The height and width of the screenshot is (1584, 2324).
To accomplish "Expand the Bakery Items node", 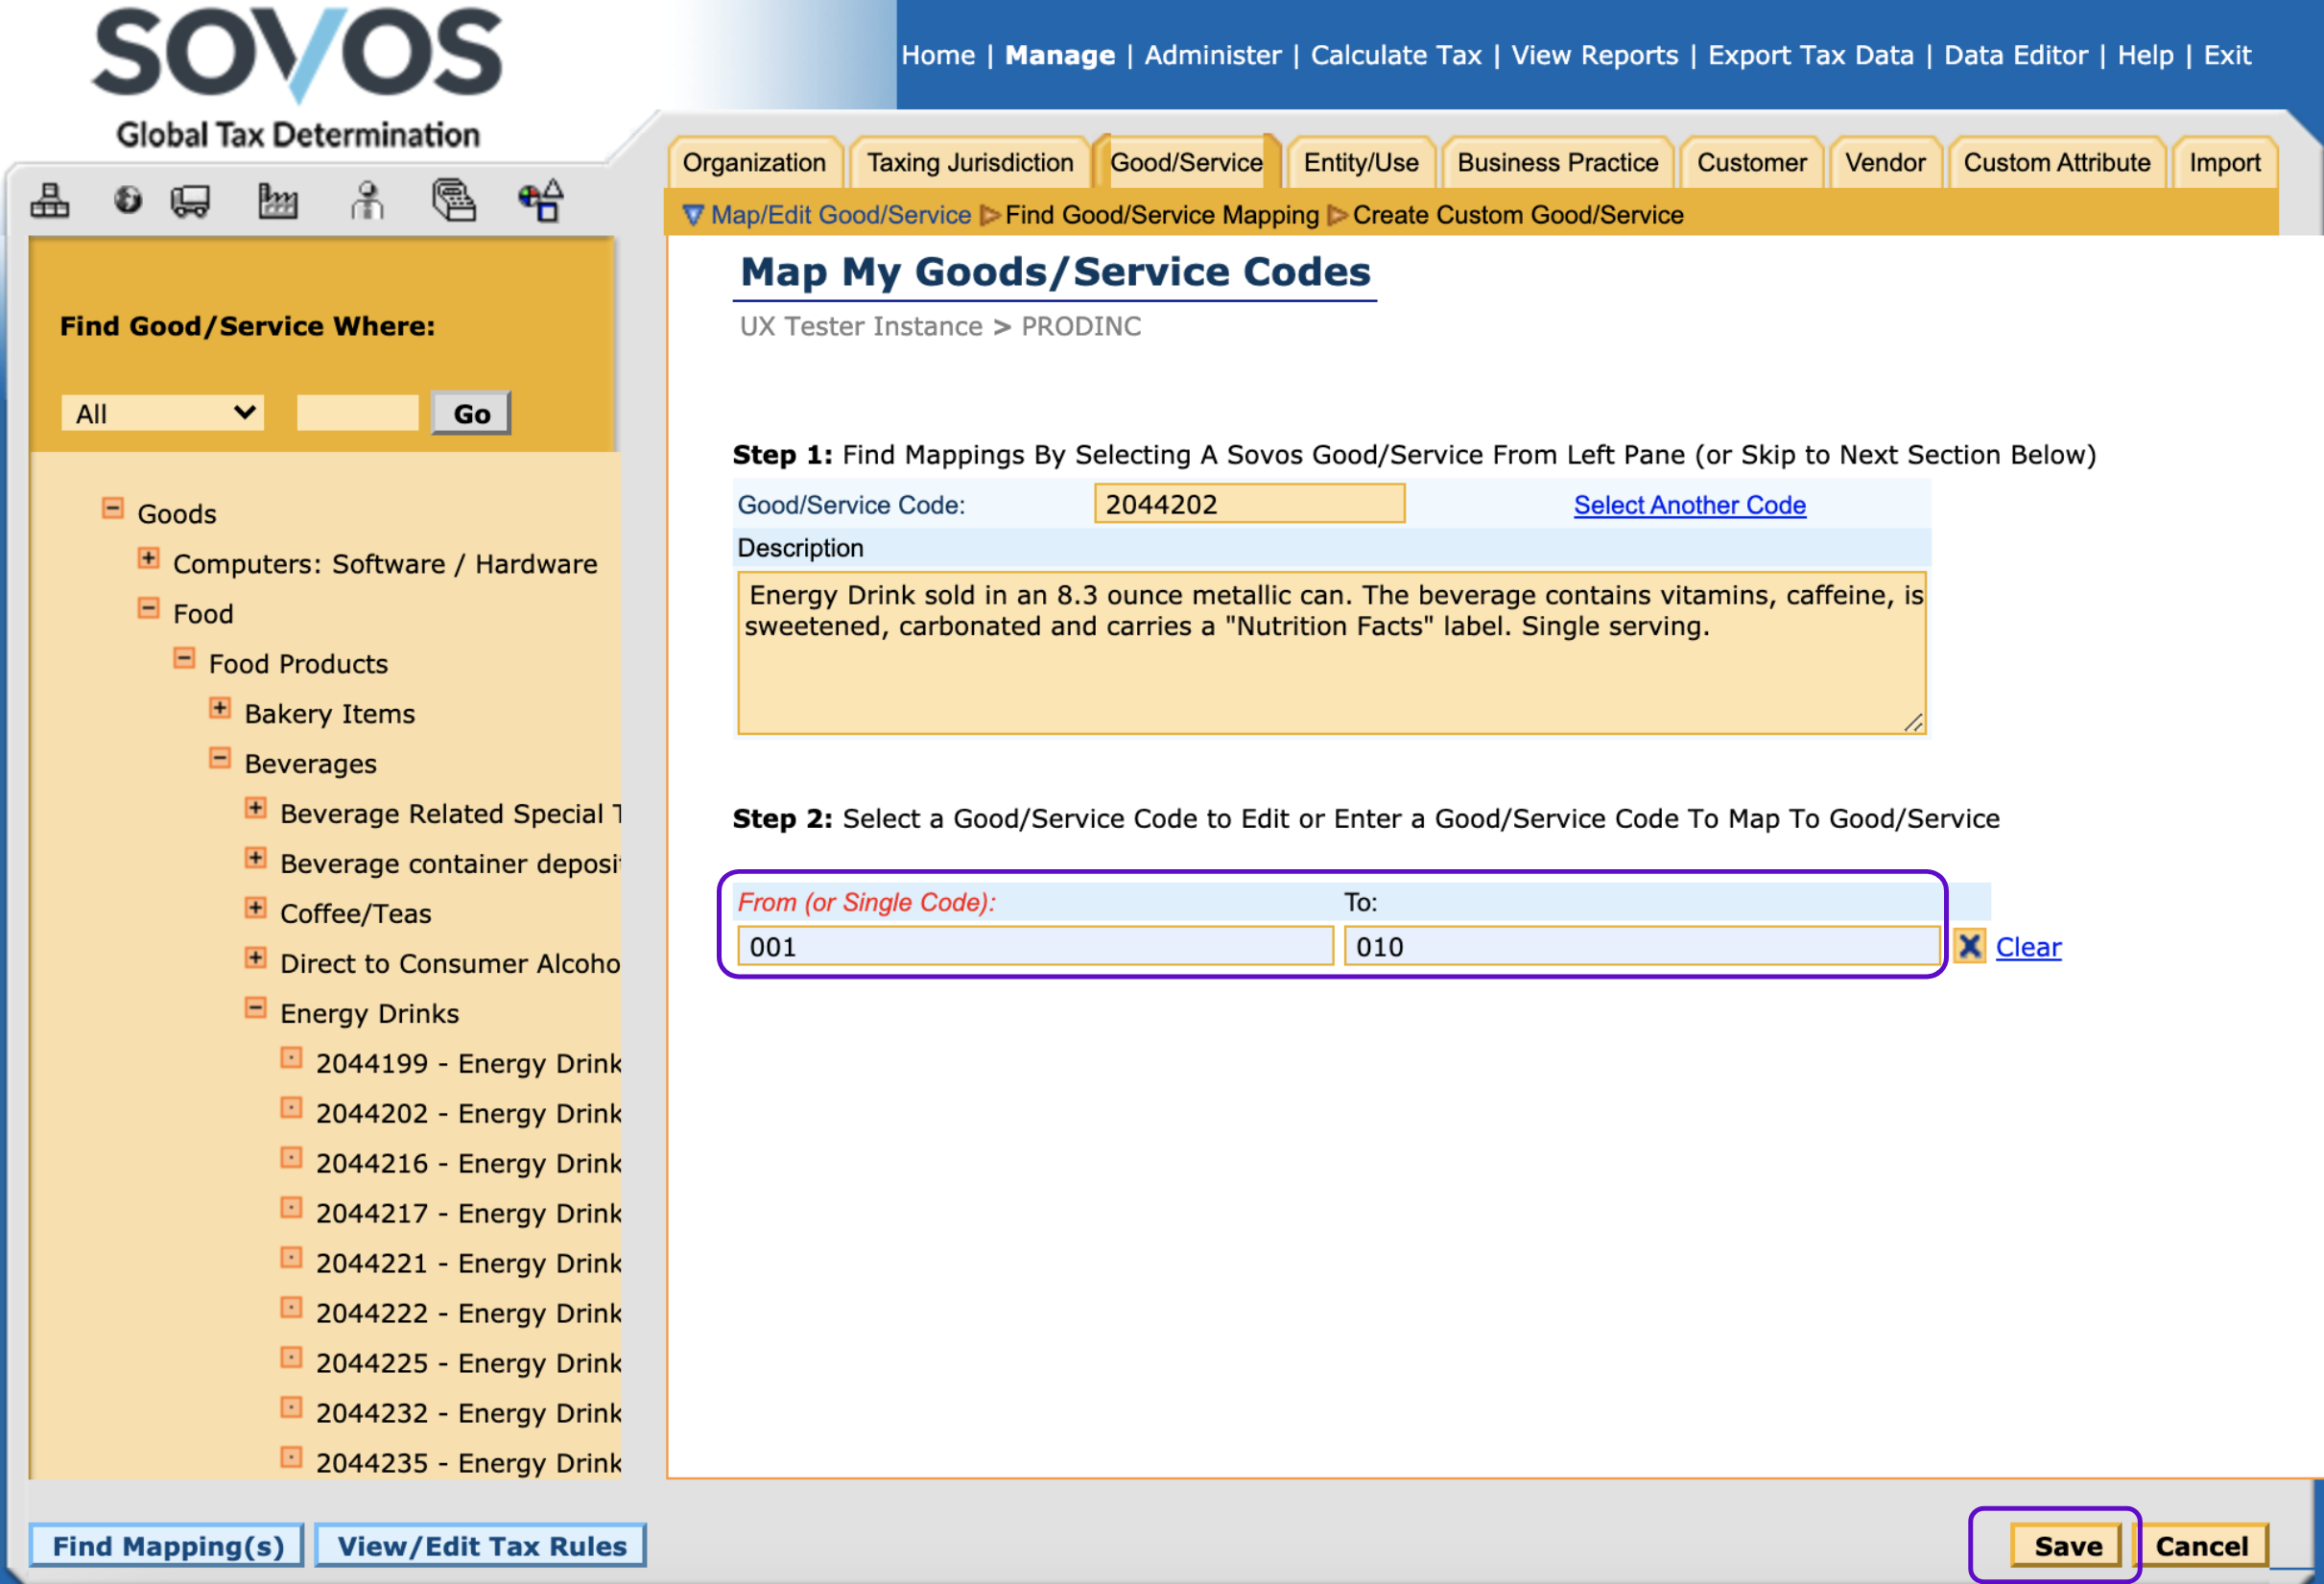I will 220,709.
